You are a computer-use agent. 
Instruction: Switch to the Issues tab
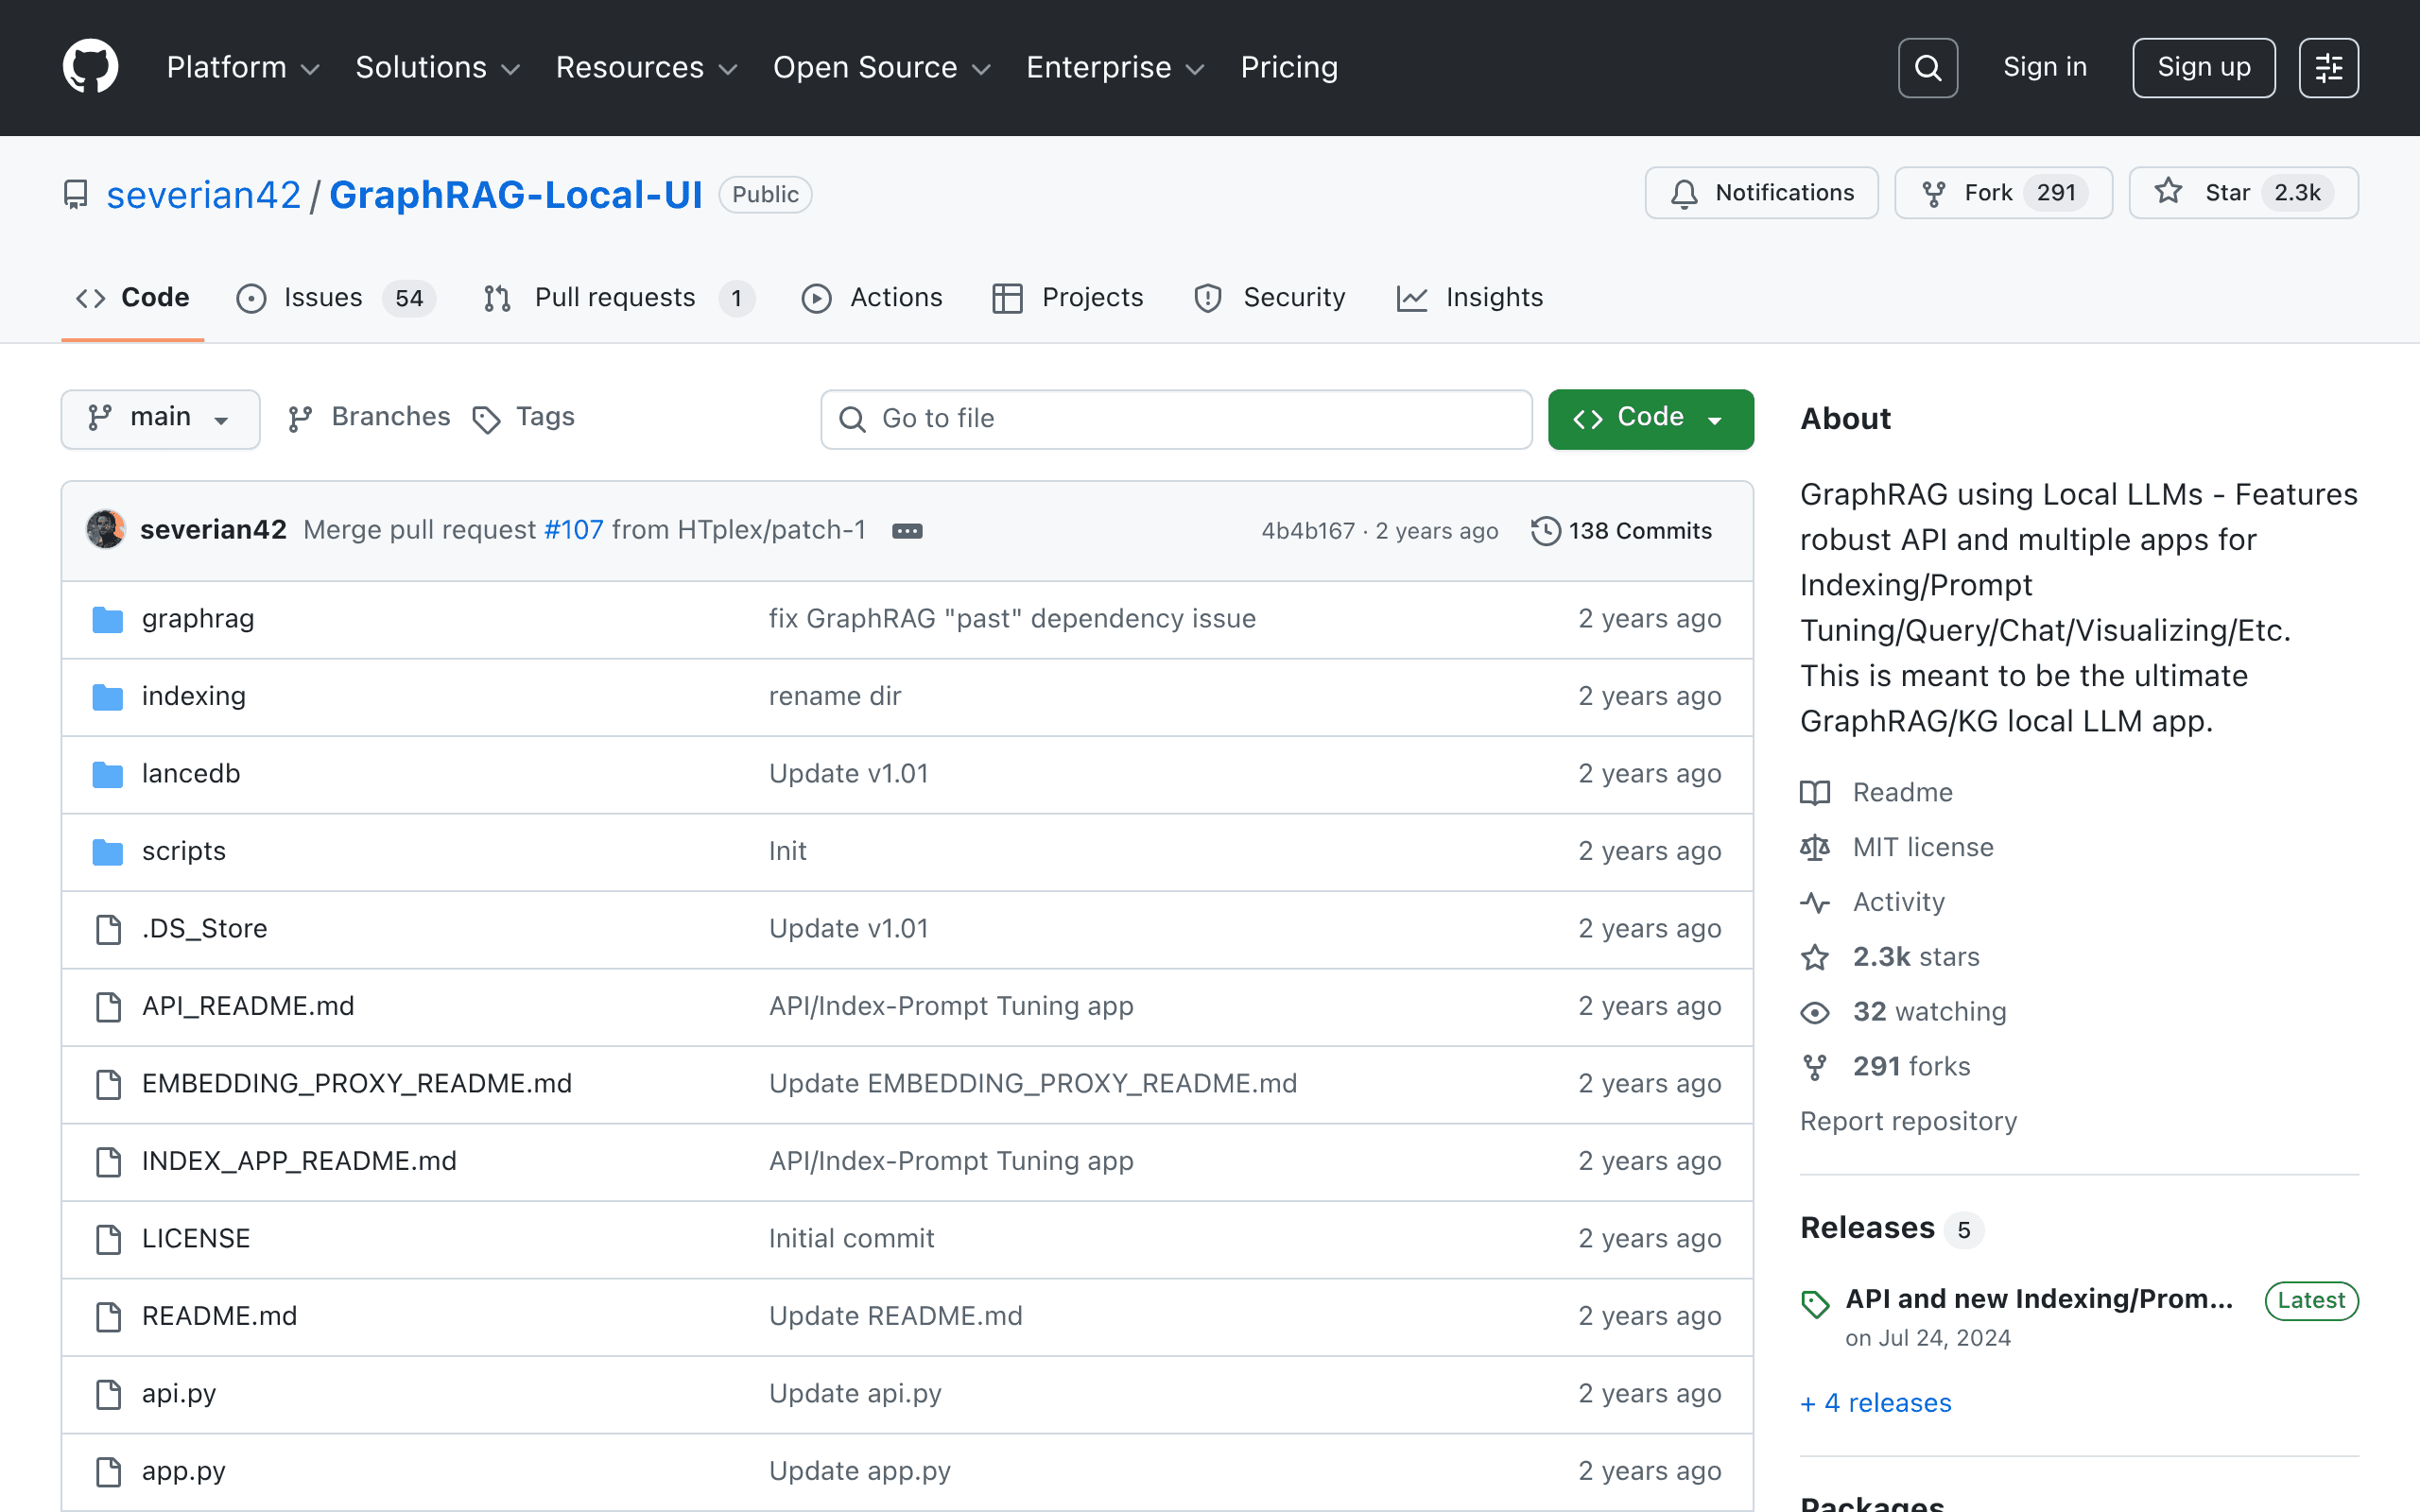336,298
